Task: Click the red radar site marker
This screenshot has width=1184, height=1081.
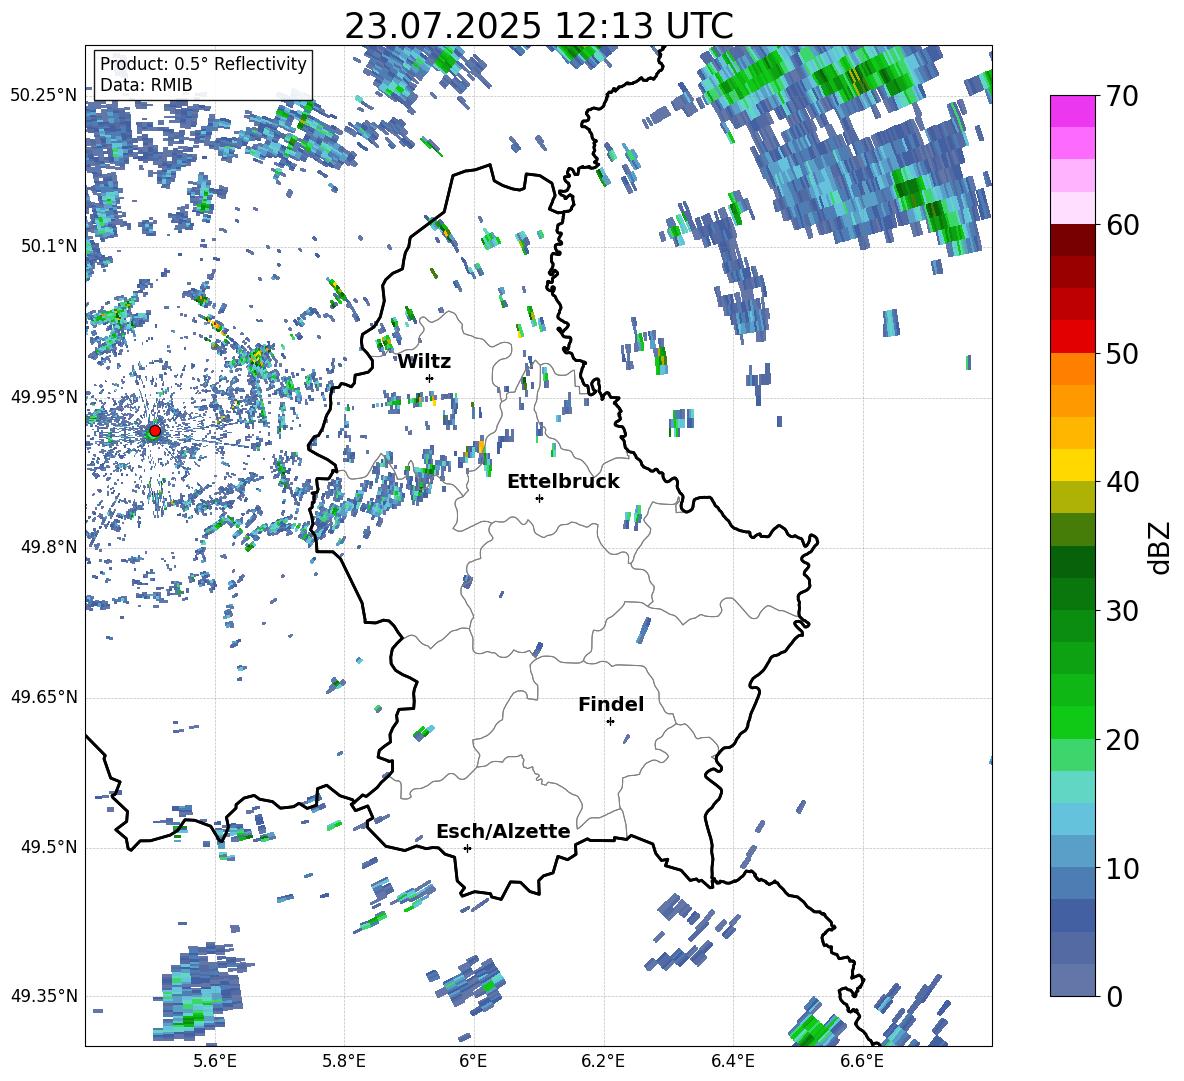Action: 155,431
